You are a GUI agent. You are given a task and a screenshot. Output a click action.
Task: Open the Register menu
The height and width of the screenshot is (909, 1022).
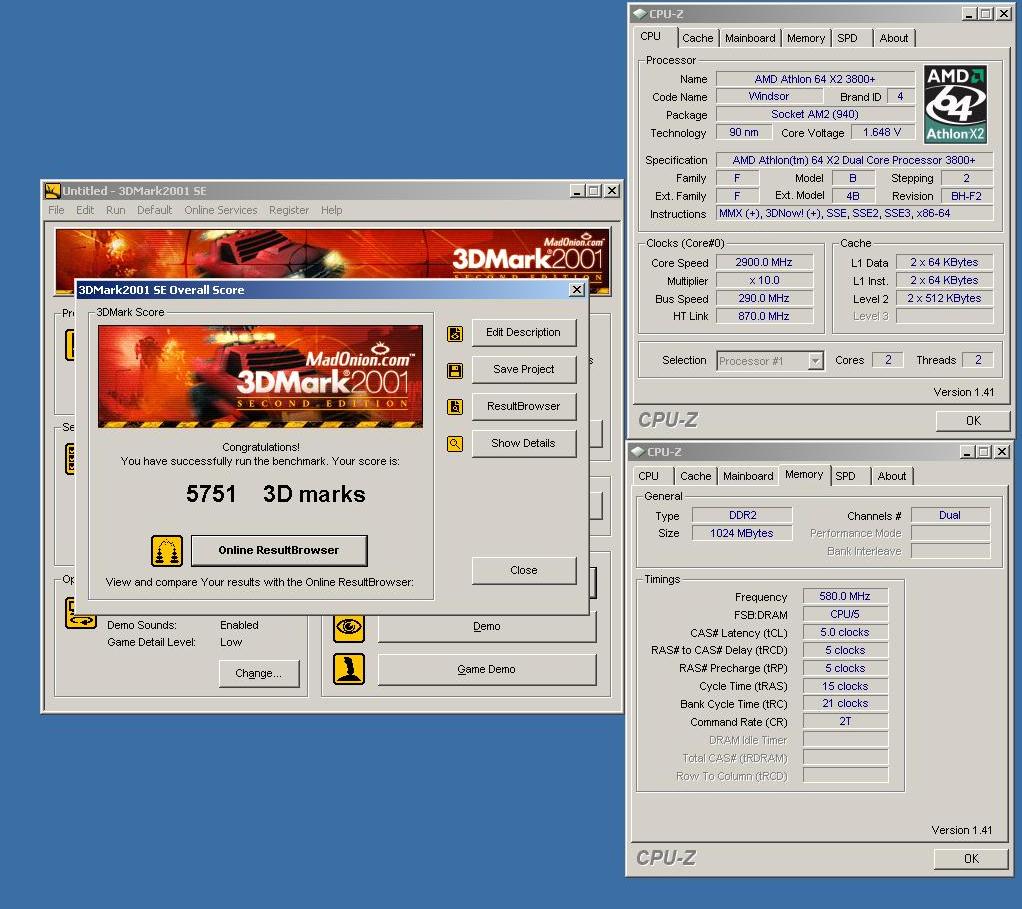click(x=289, y=210)
